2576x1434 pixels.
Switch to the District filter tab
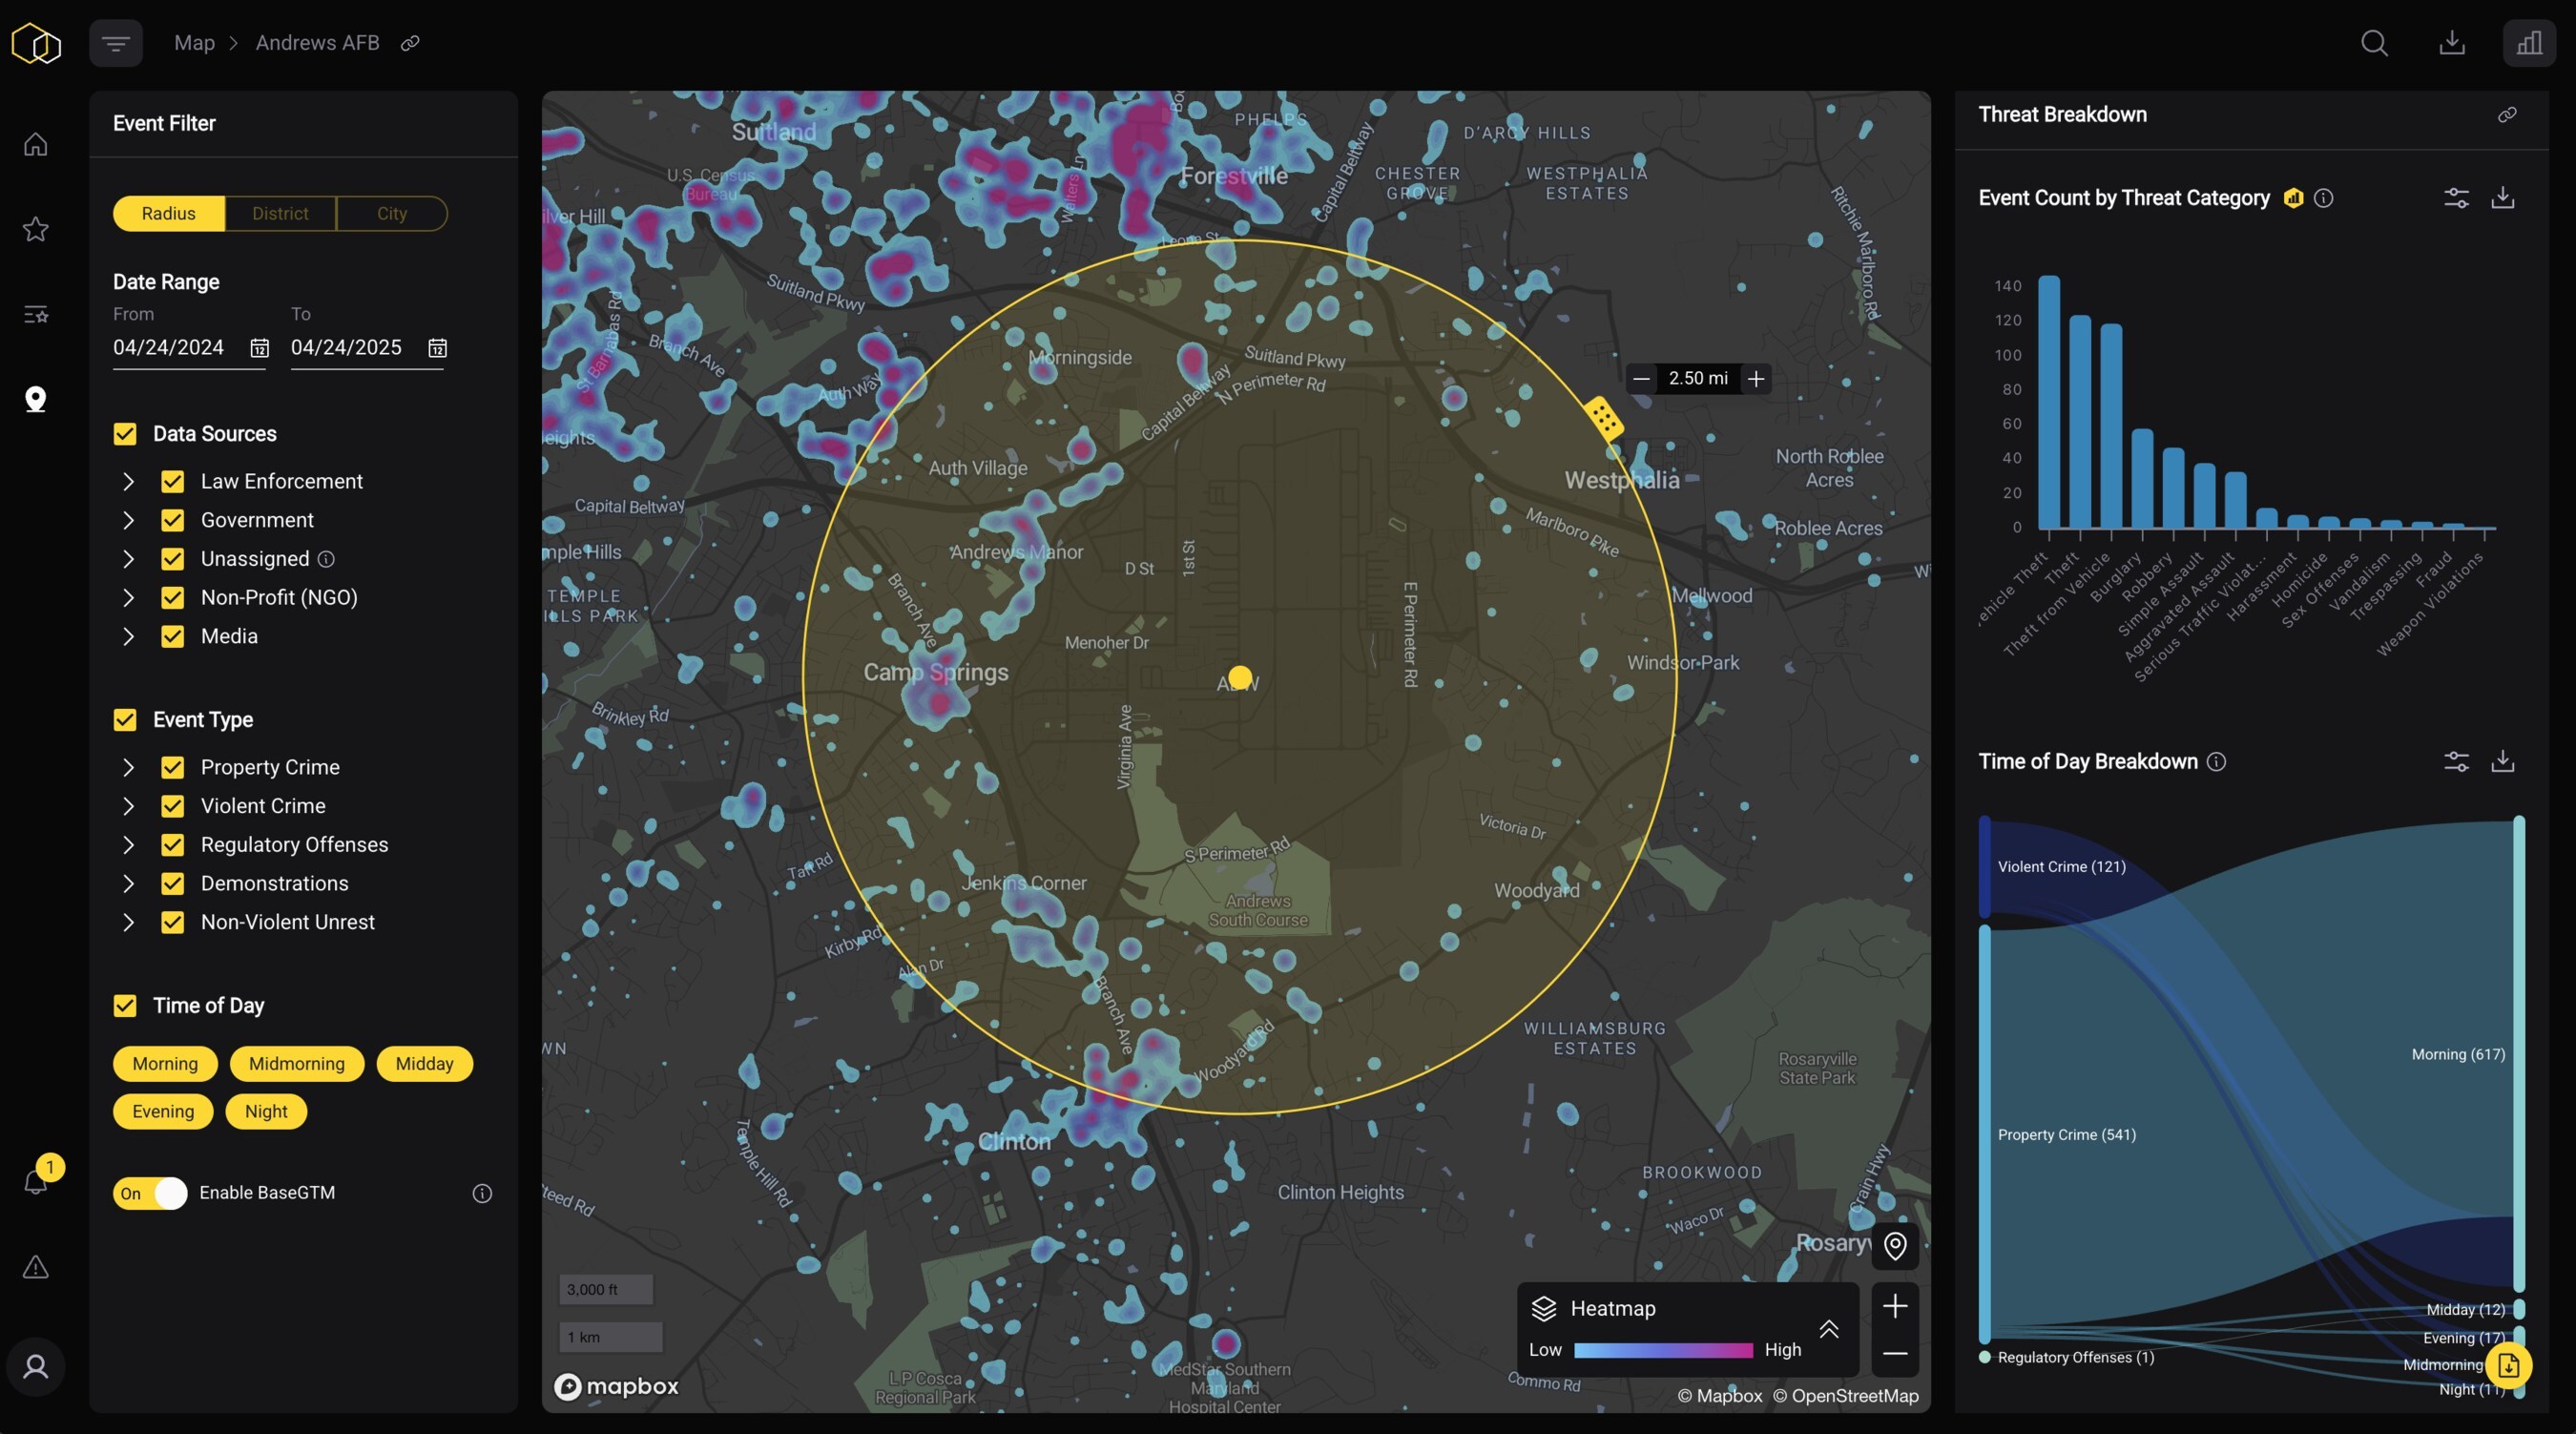coord(280,213)
